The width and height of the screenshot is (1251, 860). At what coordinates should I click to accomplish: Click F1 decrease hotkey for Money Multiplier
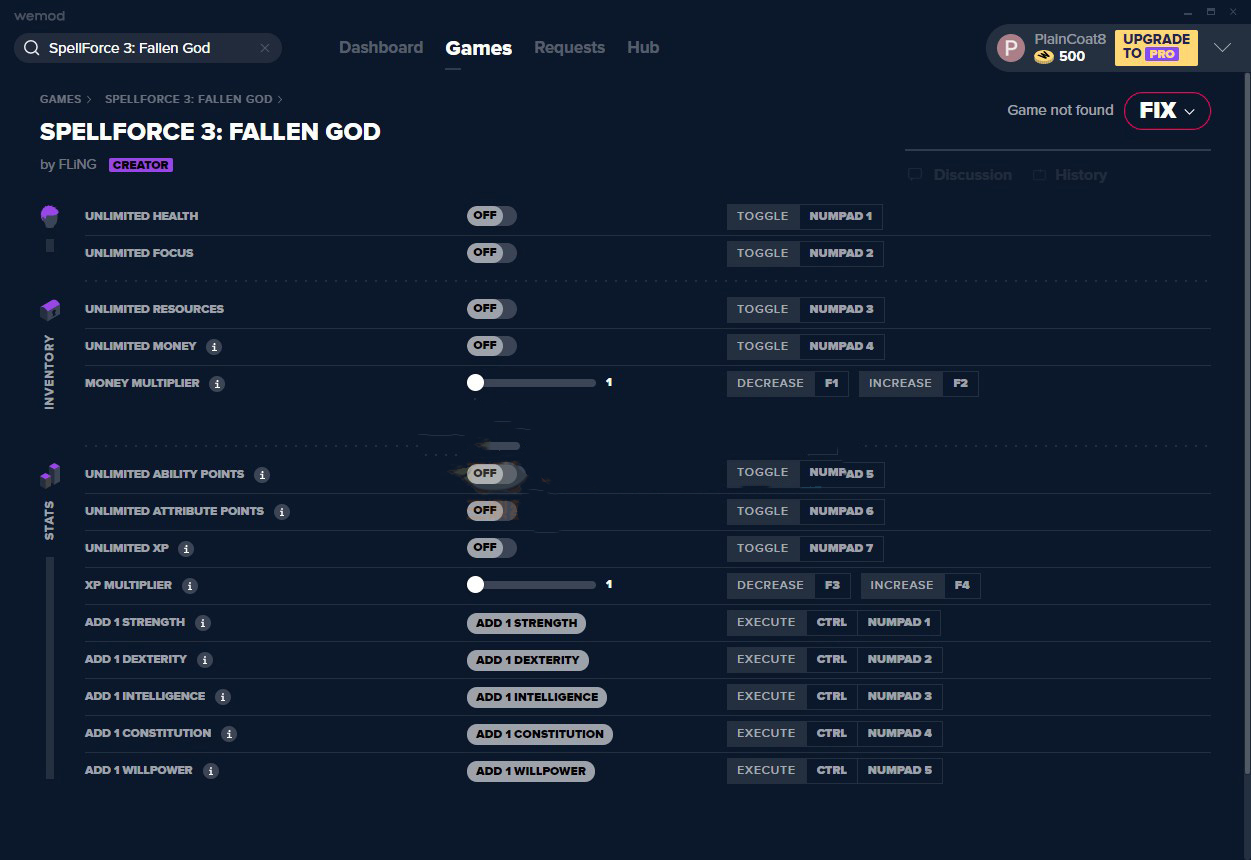(831, 383)
